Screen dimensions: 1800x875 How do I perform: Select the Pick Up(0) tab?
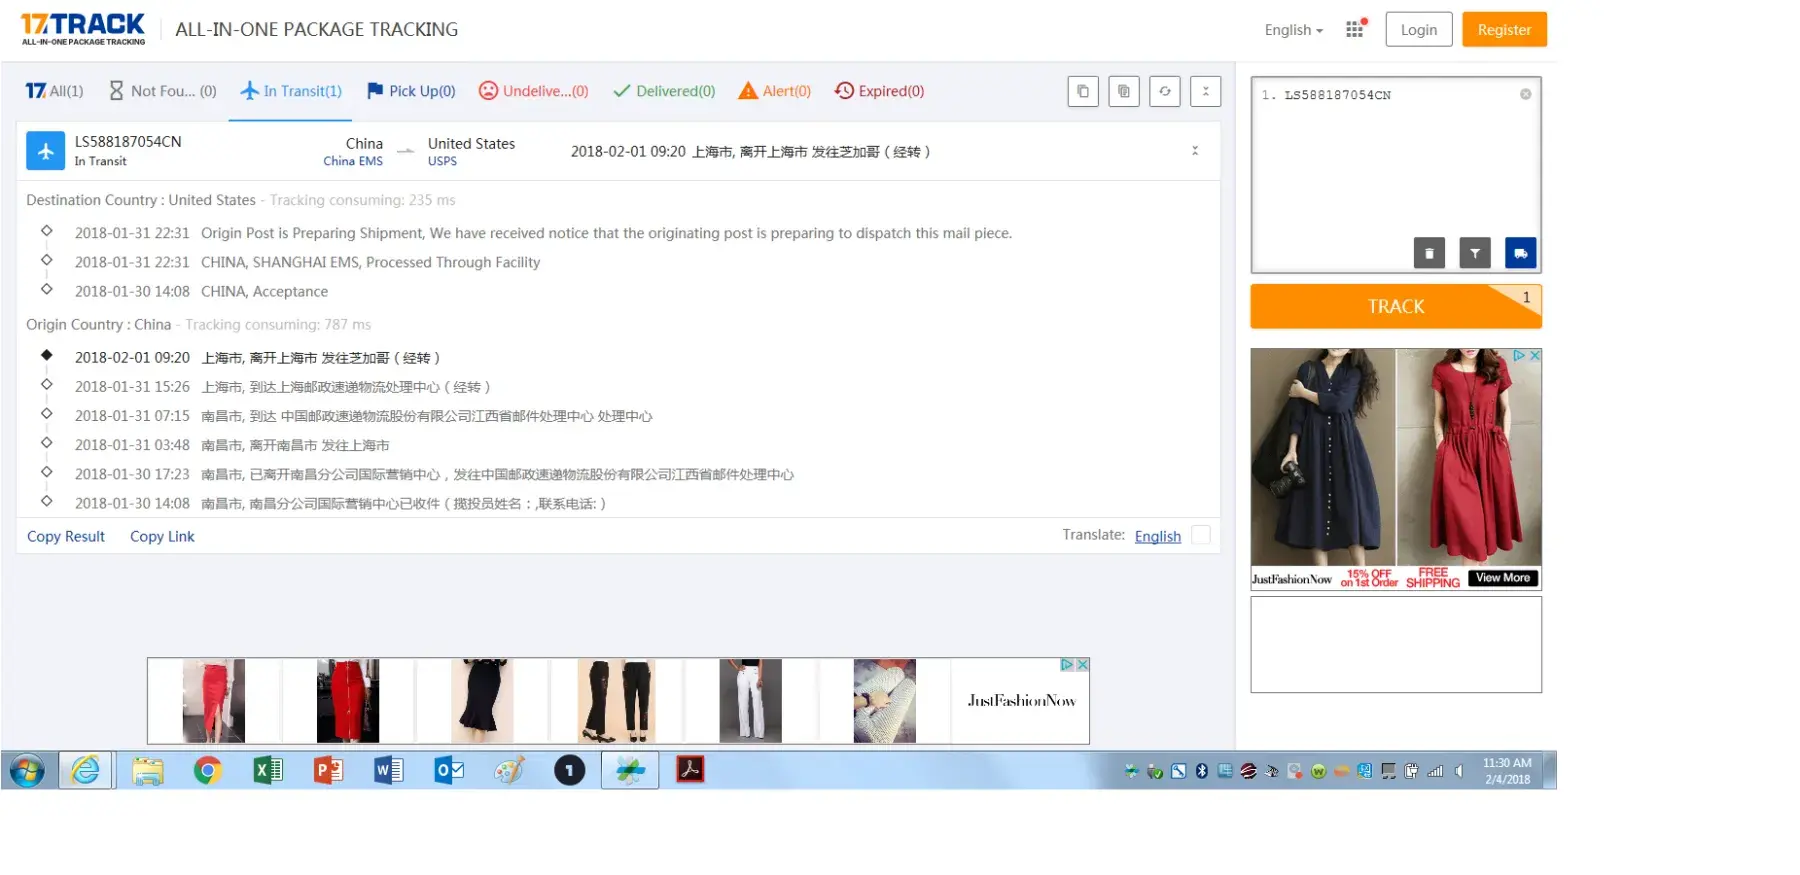411,91
